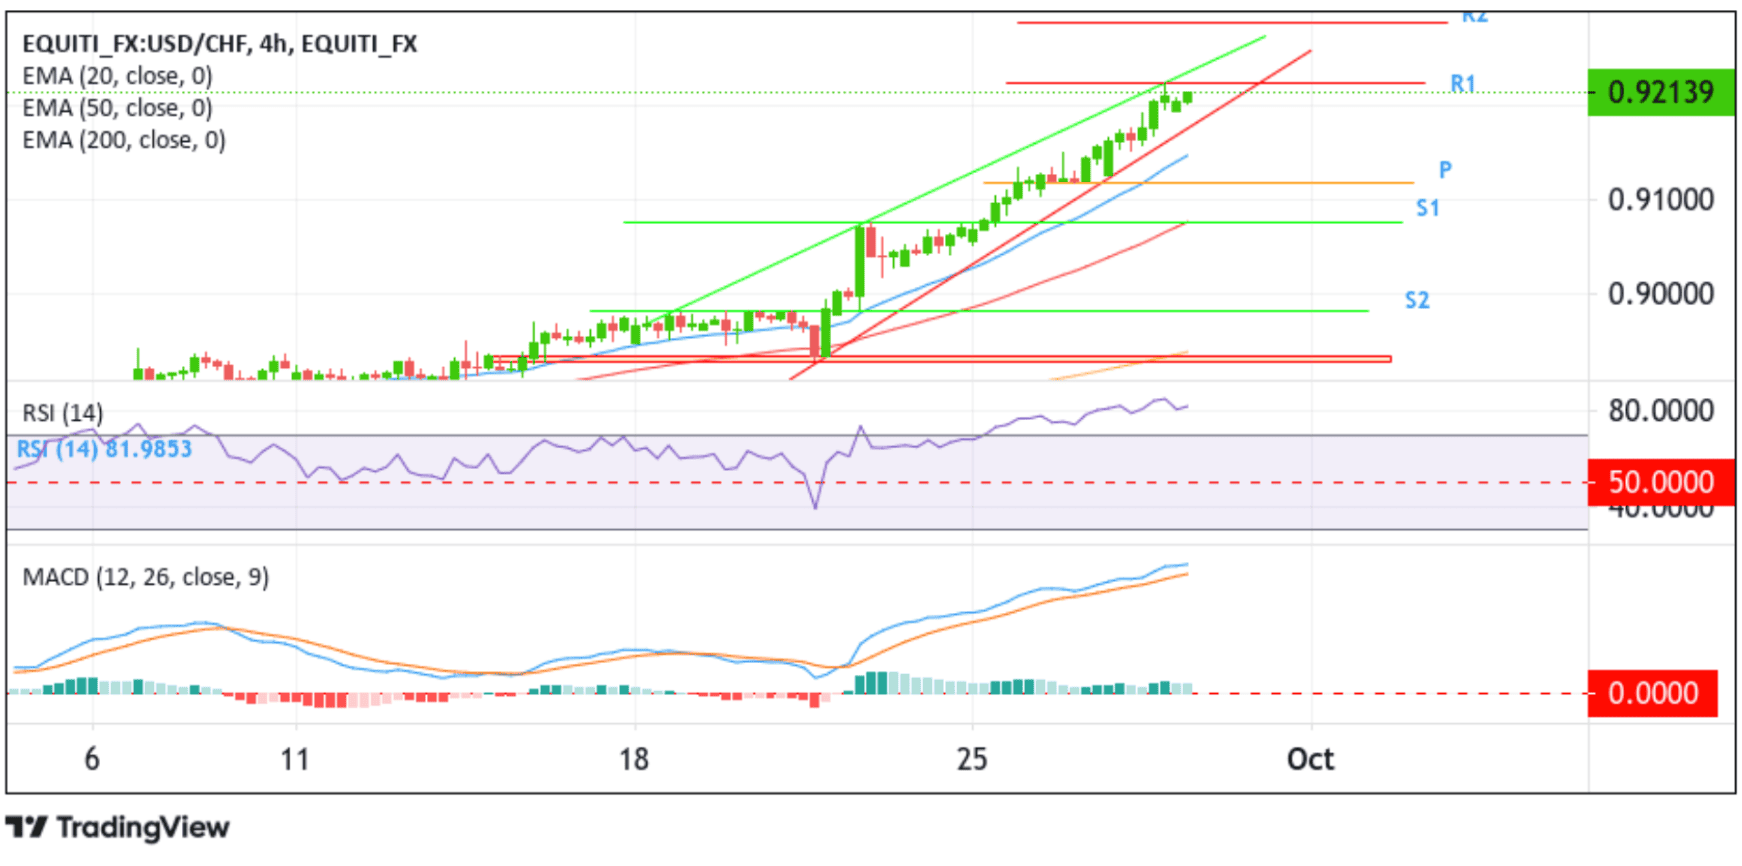Select the EMA (200, close, 0) legend

click(x=124, y=140)
